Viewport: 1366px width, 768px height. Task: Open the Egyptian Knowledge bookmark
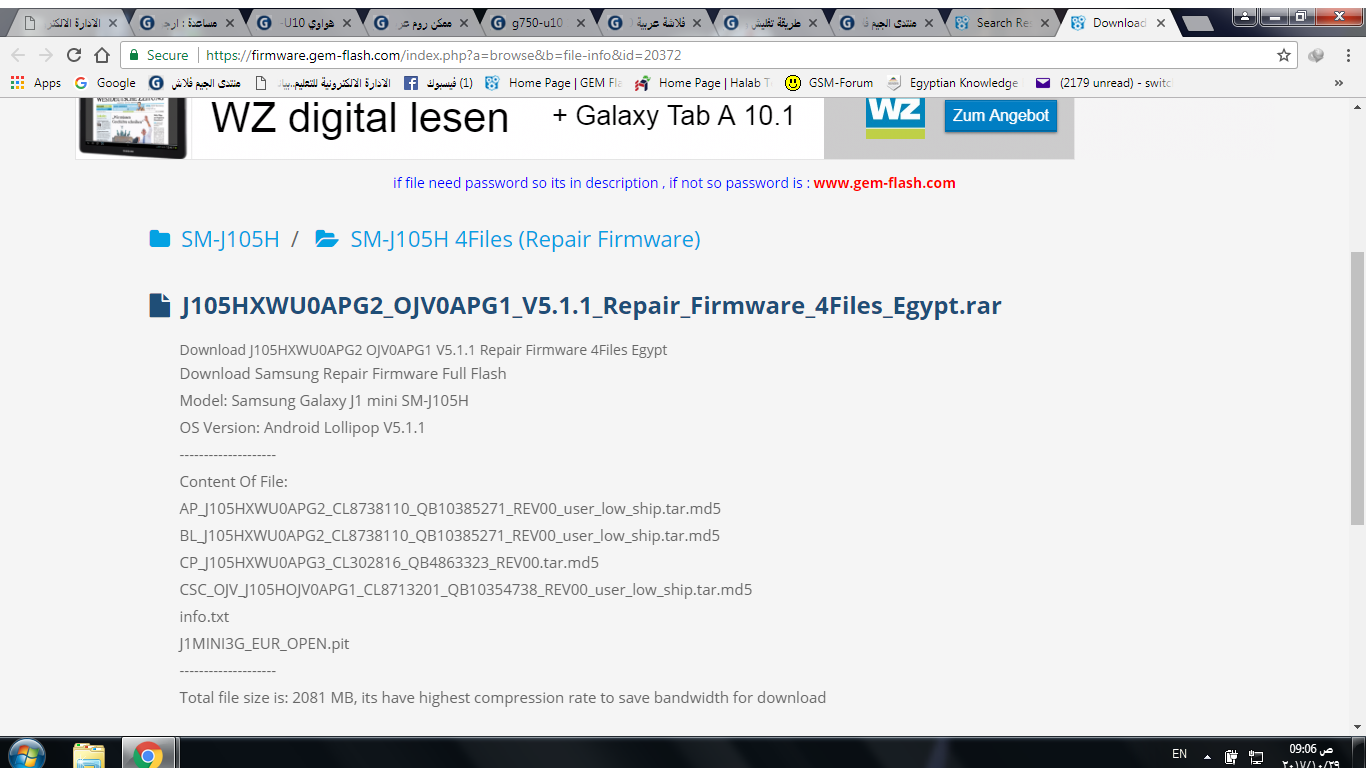point(952,83)
